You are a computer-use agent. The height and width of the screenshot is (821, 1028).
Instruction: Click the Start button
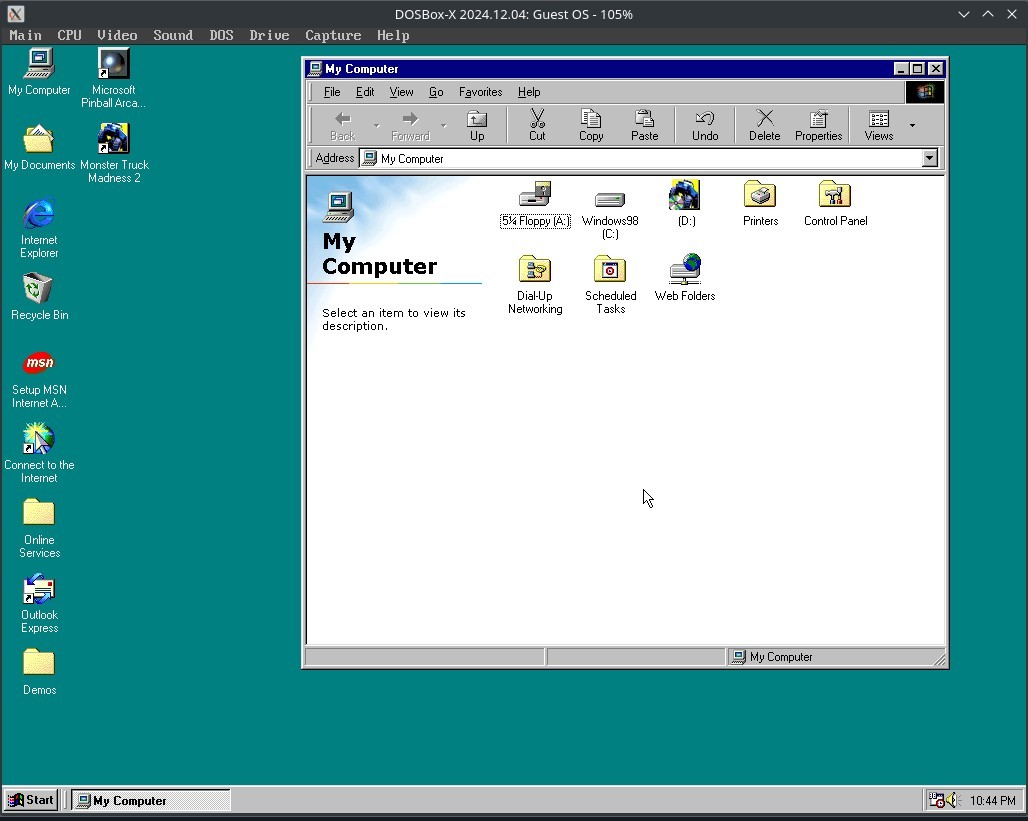point(30,800)
